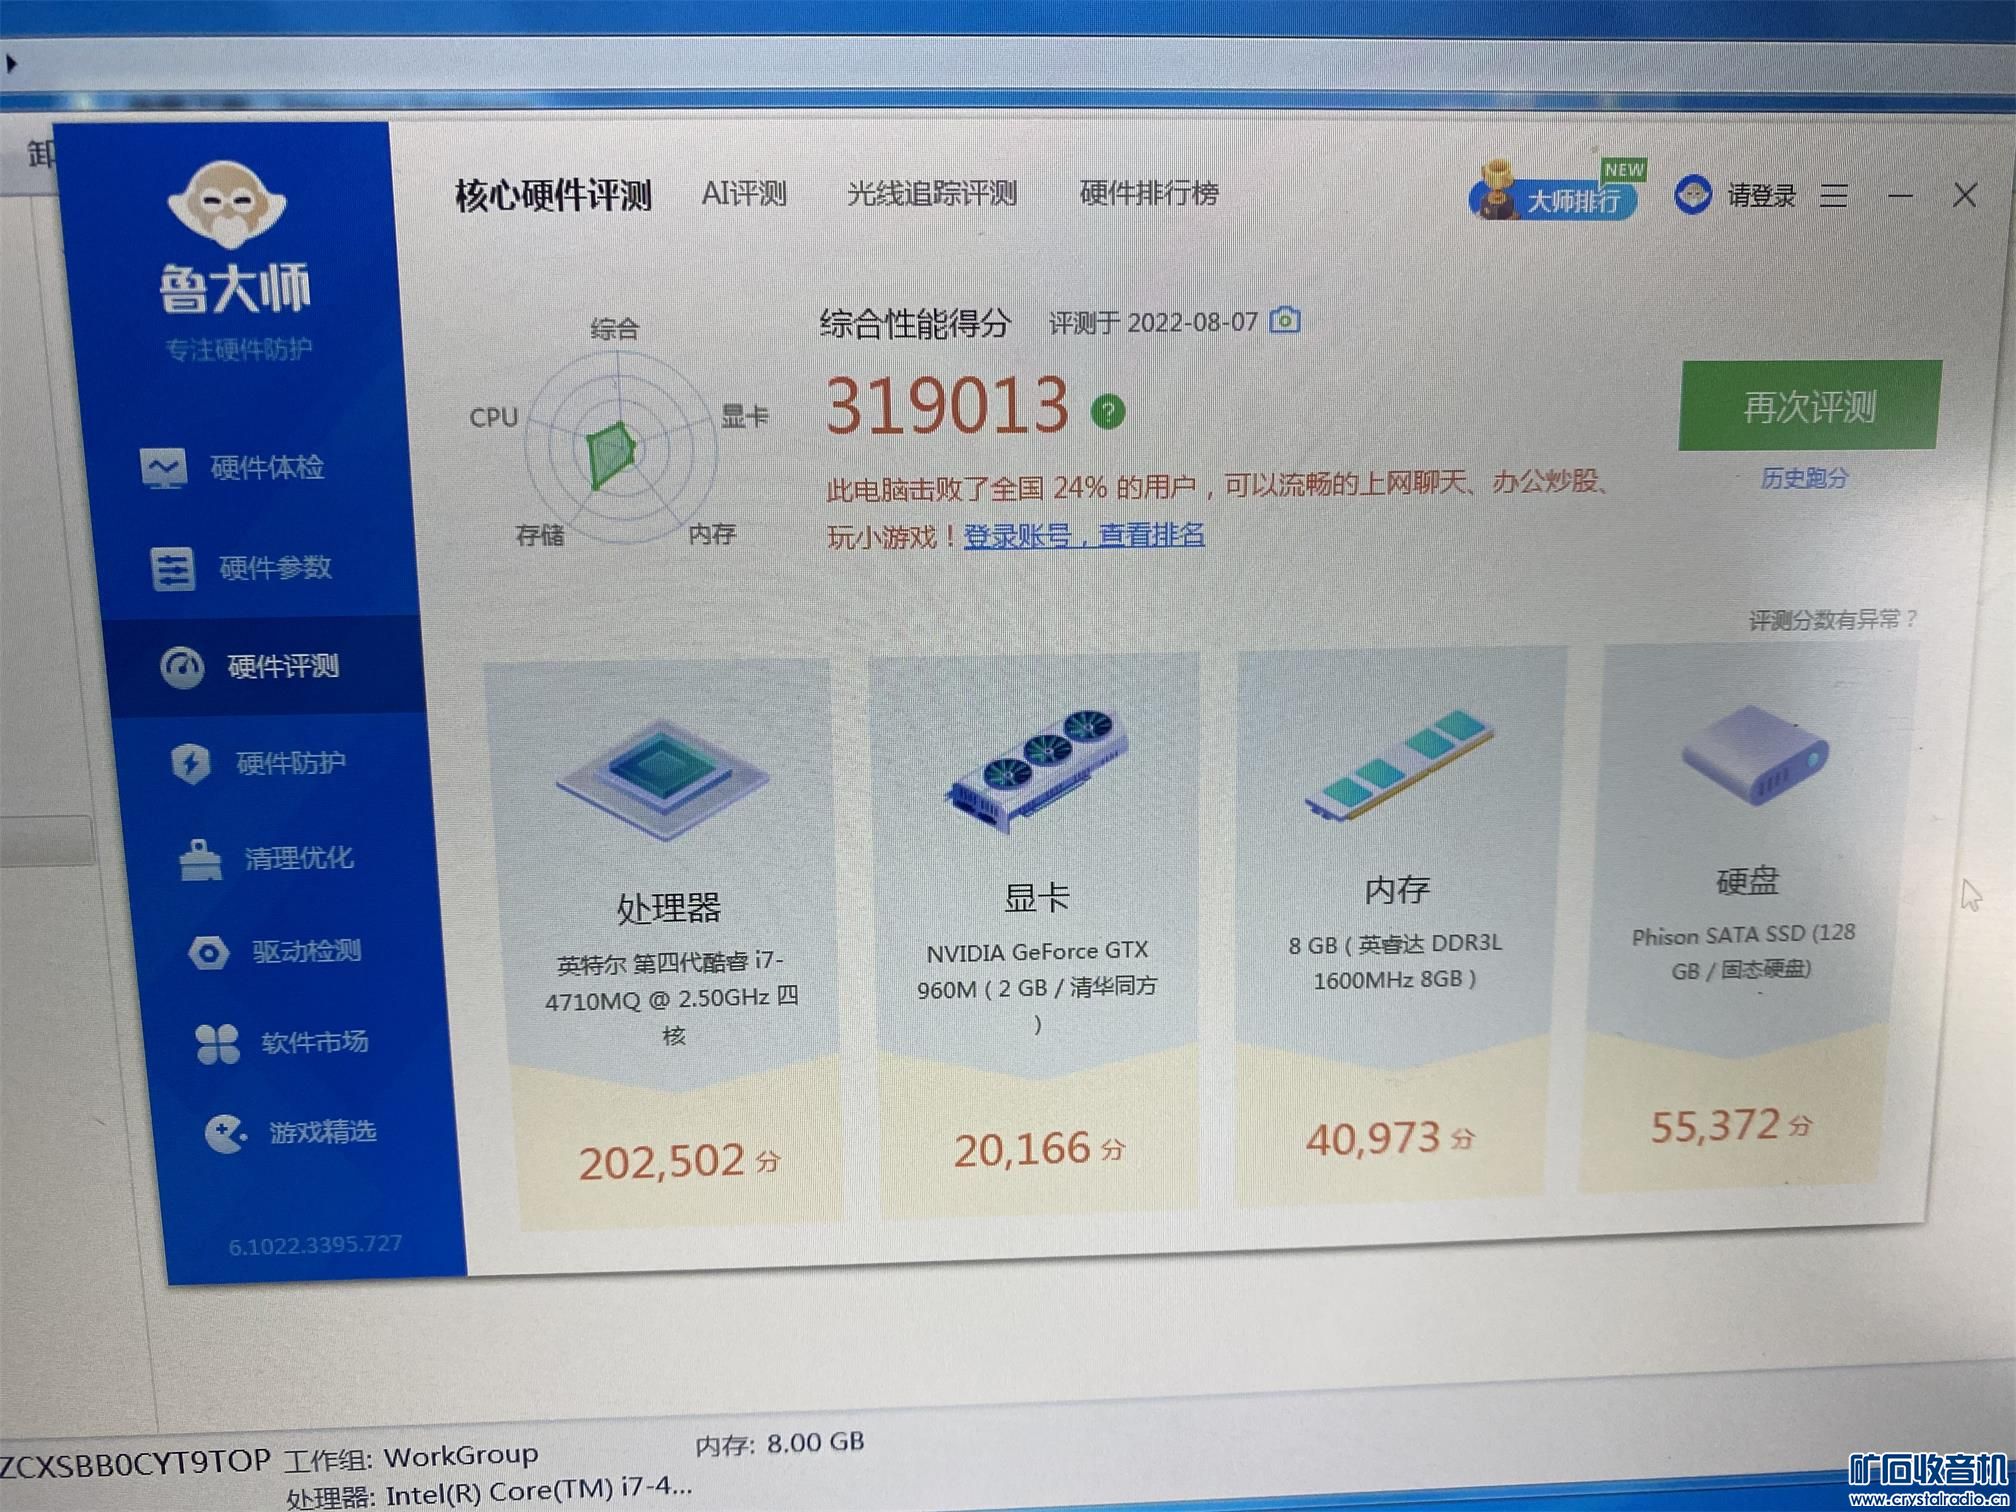The height and width of the screenshot is (1512, 2016).
Task: Click the 硬盘 disk drive icon
Action: (1755, 755)
